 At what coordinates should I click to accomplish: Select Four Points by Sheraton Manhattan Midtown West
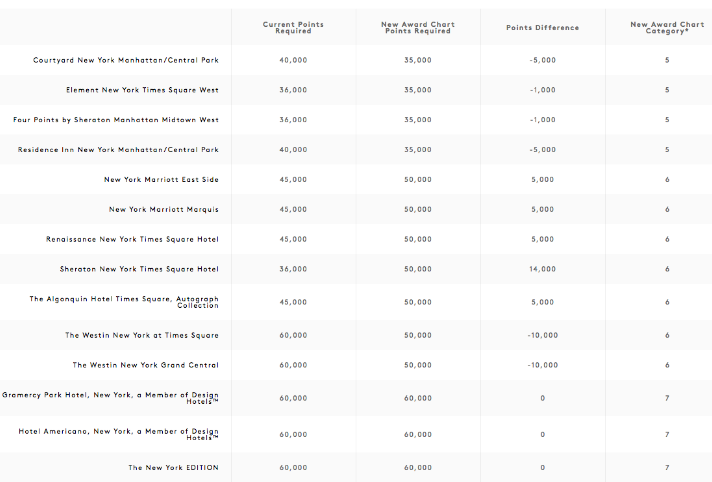pyautogui.click(x=116, y=120)
